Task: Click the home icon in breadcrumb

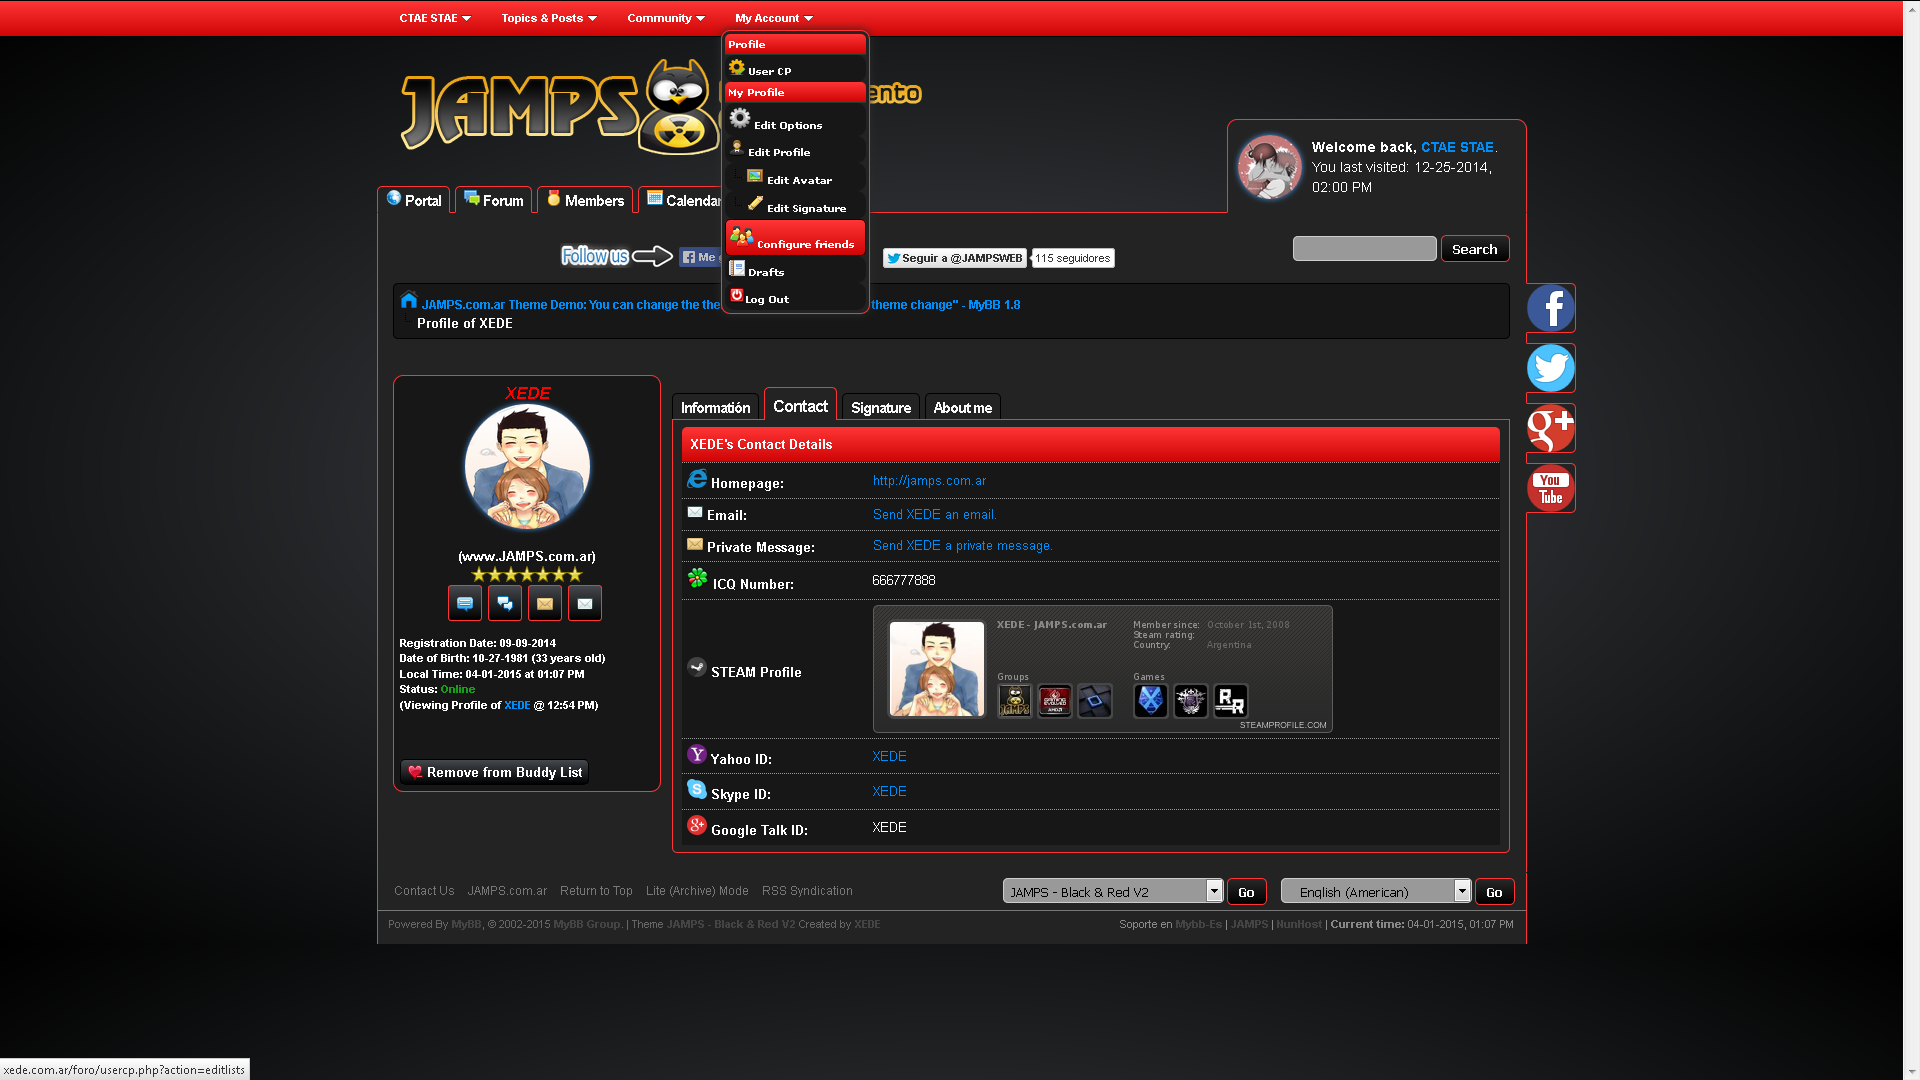Action: pyautogui.click(x=408, y=301)
